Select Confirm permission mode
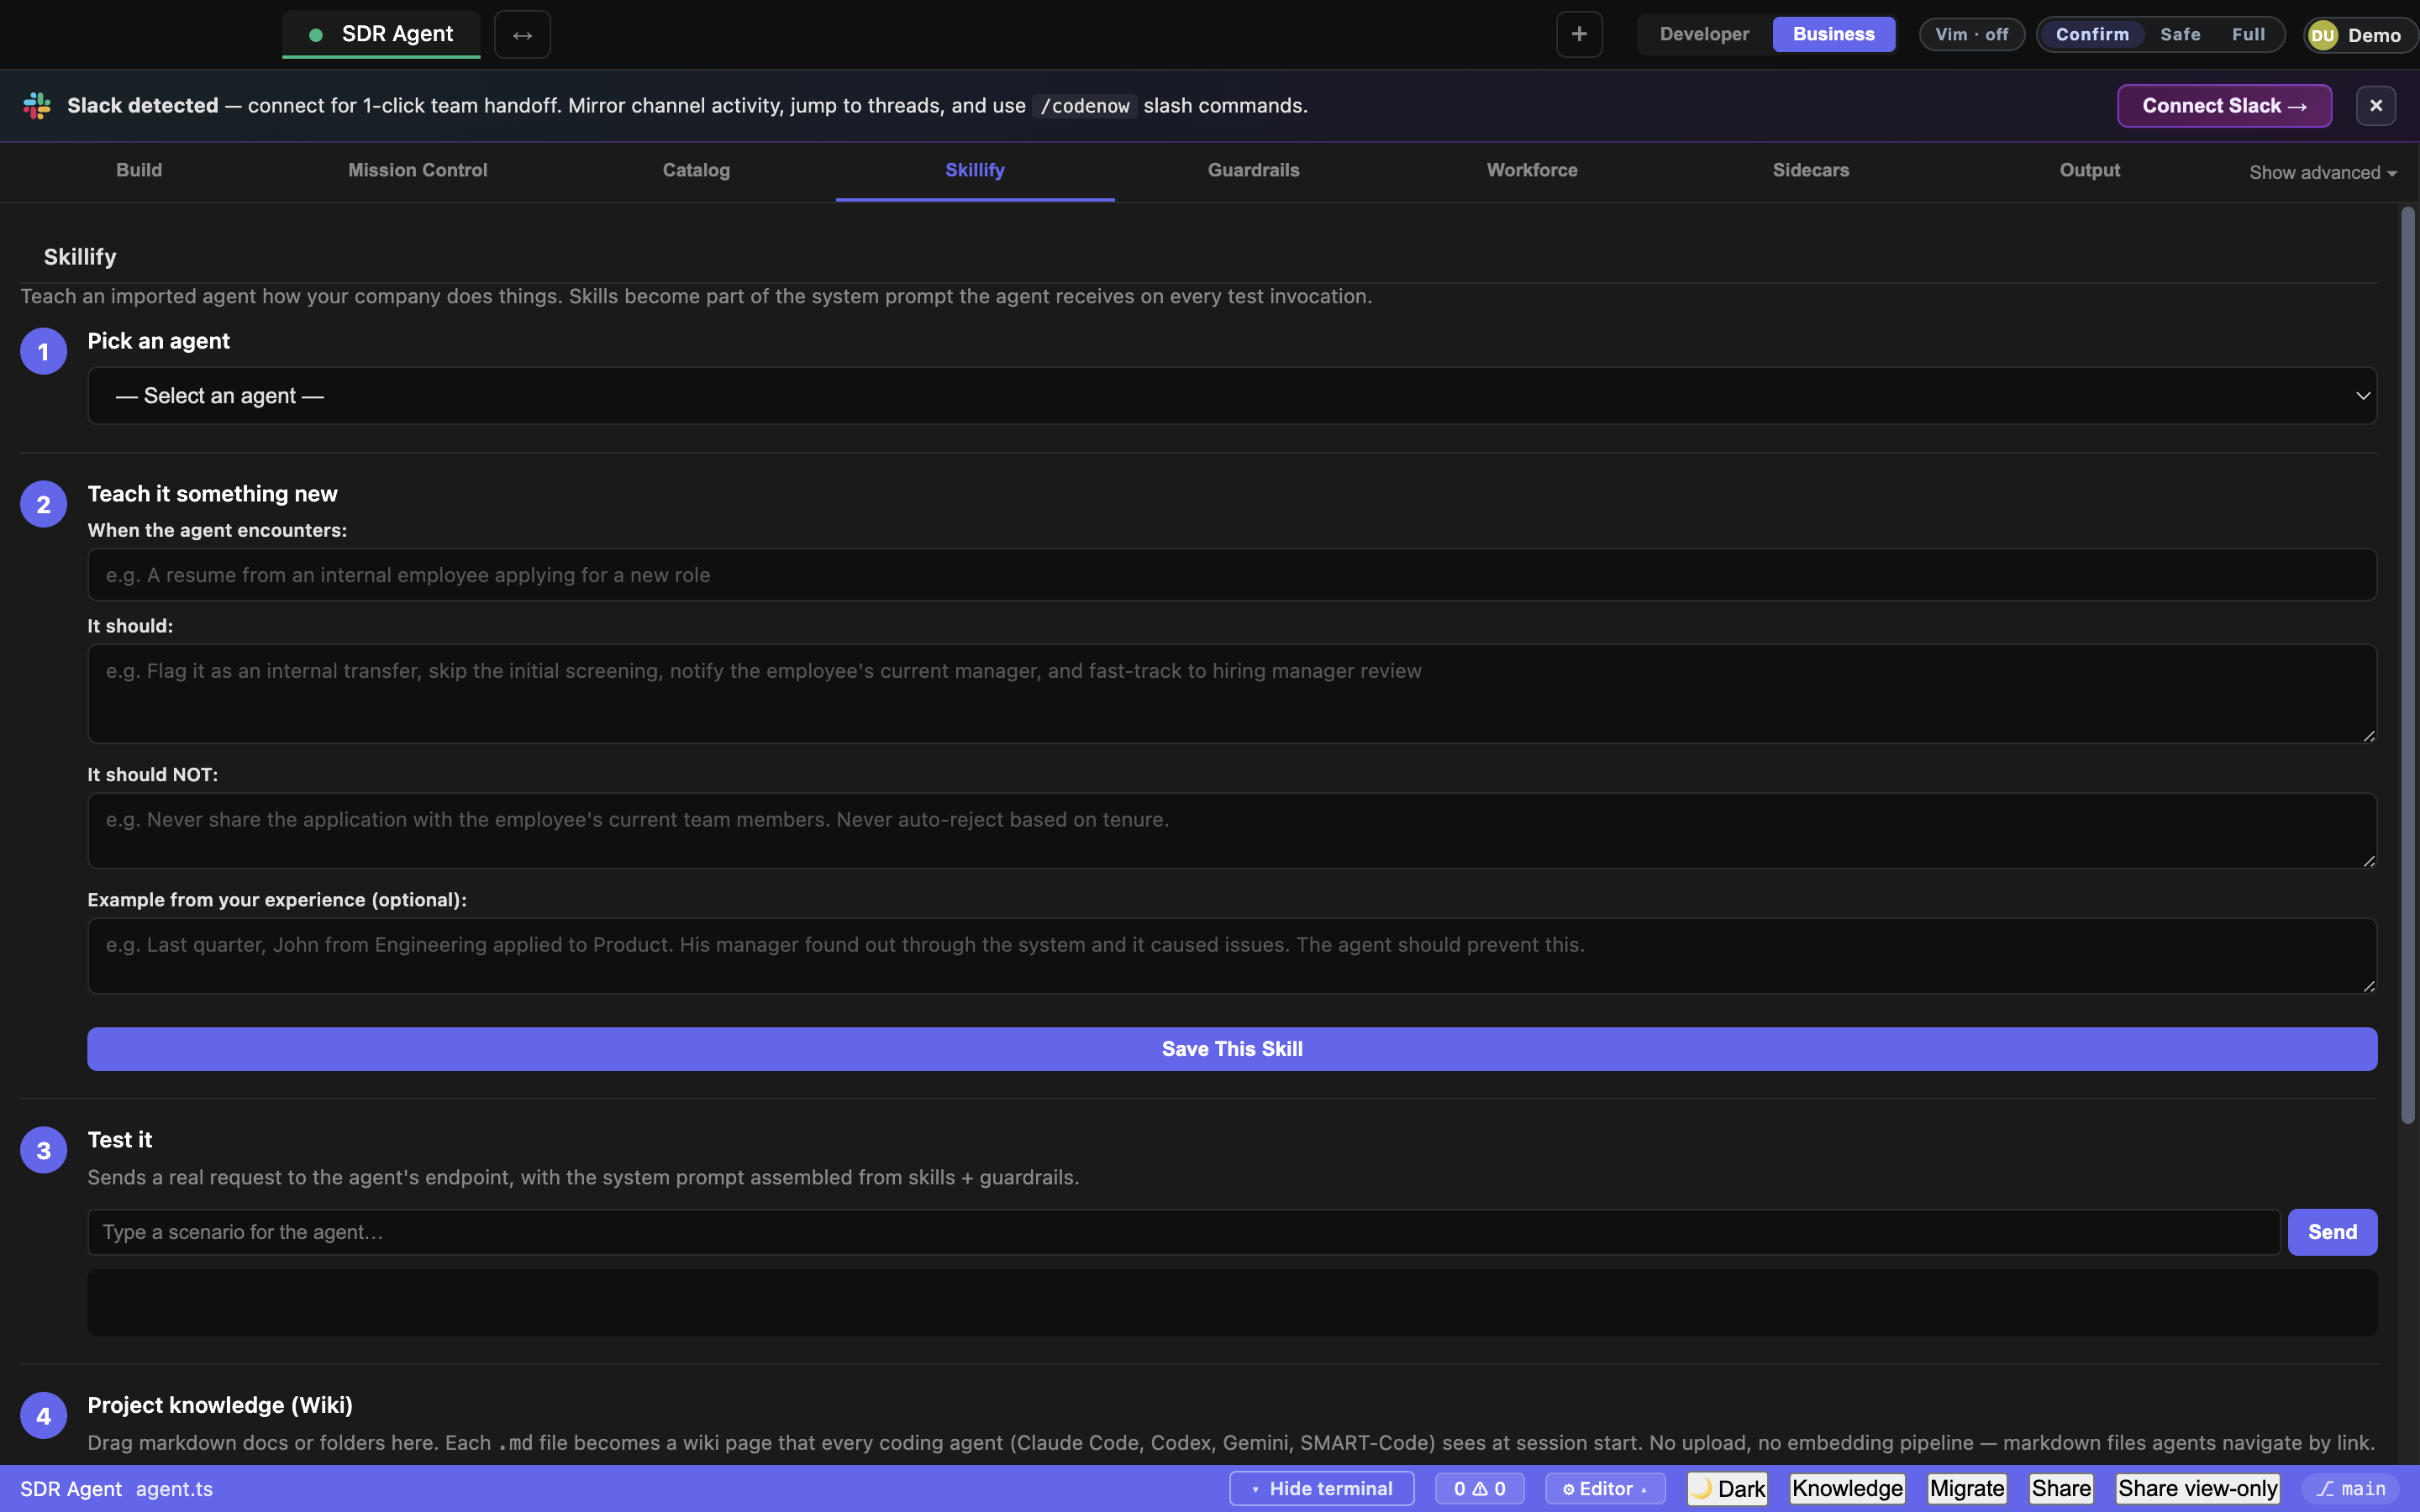 point(2092,34)
